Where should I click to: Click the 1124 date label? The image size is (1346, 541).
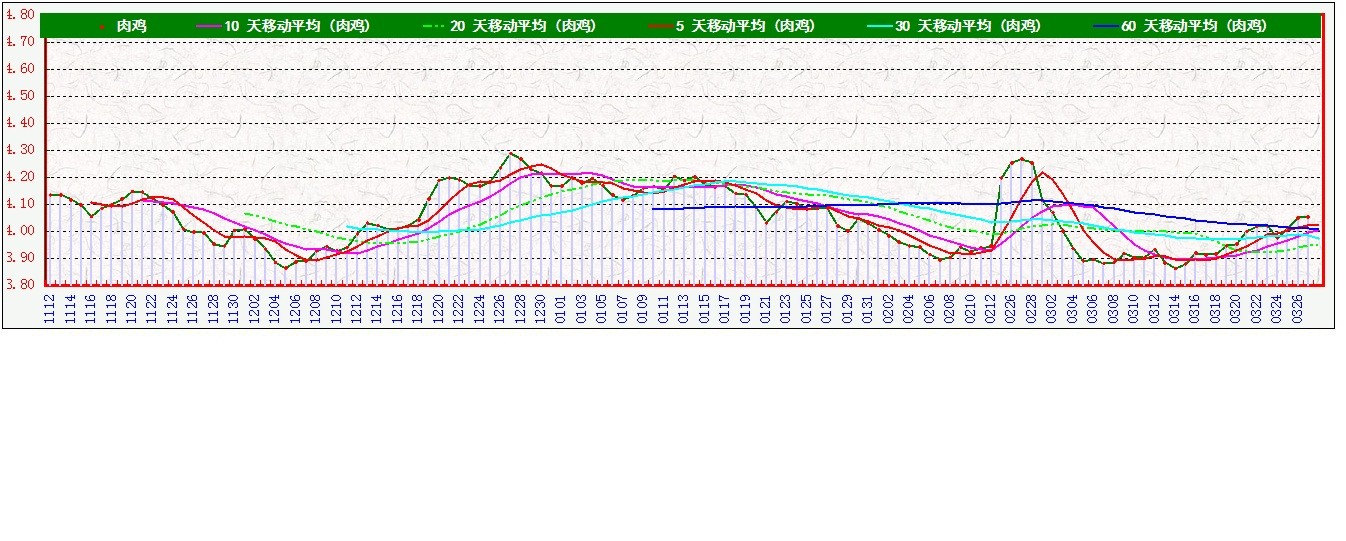pos(173,307)
